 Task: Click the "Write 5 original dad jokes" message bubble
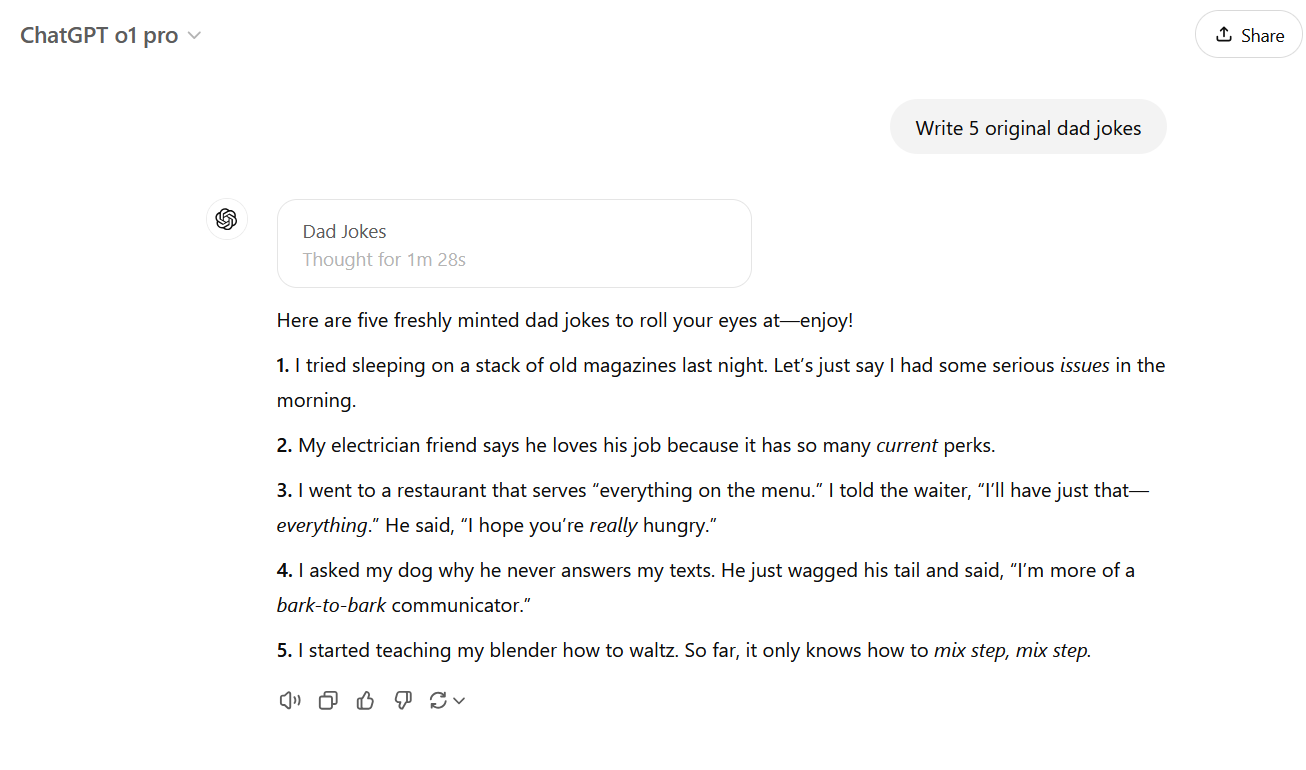click(x=1027, y=128)
